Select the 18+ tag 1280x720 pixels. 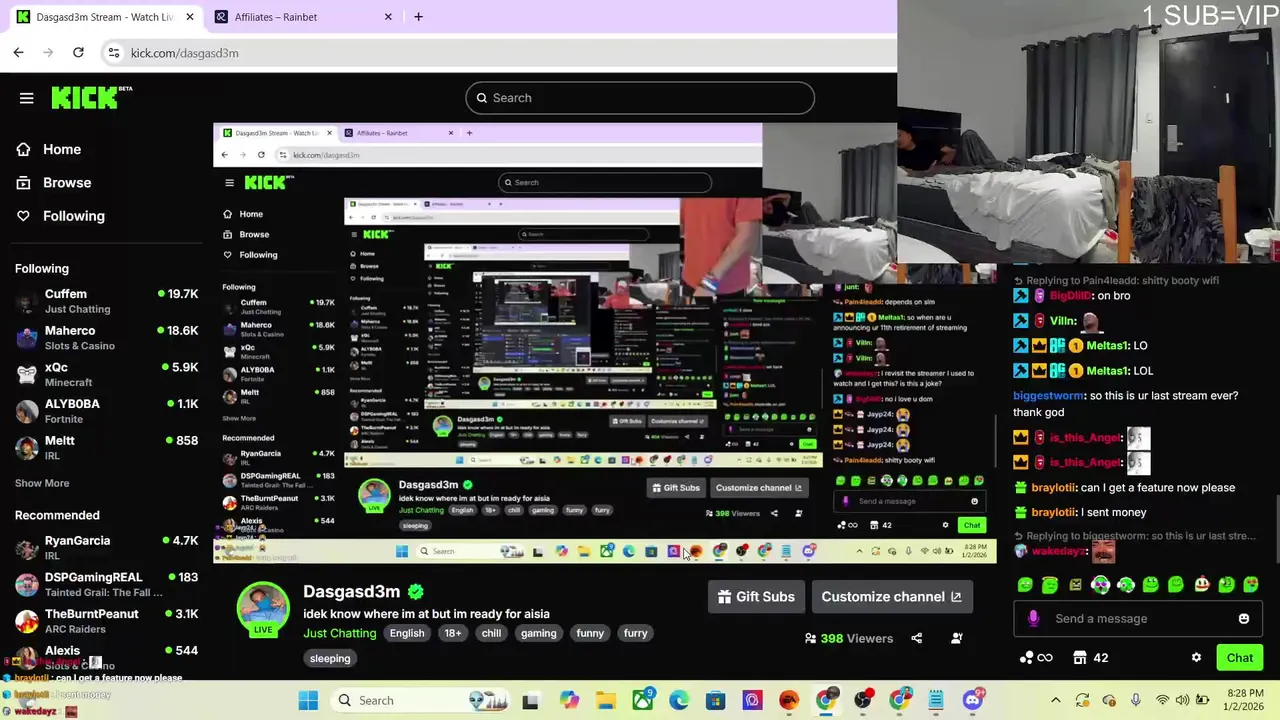tap(453, 633)
